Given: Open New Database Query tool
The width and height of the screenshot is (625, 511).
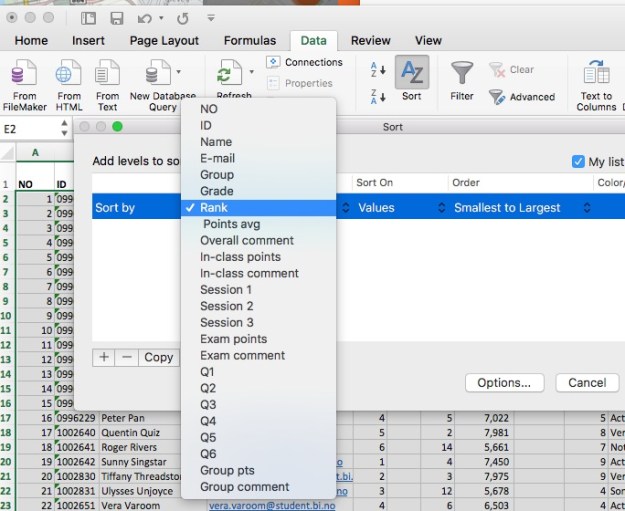Looking at the screenshot, I should [159, 74].
